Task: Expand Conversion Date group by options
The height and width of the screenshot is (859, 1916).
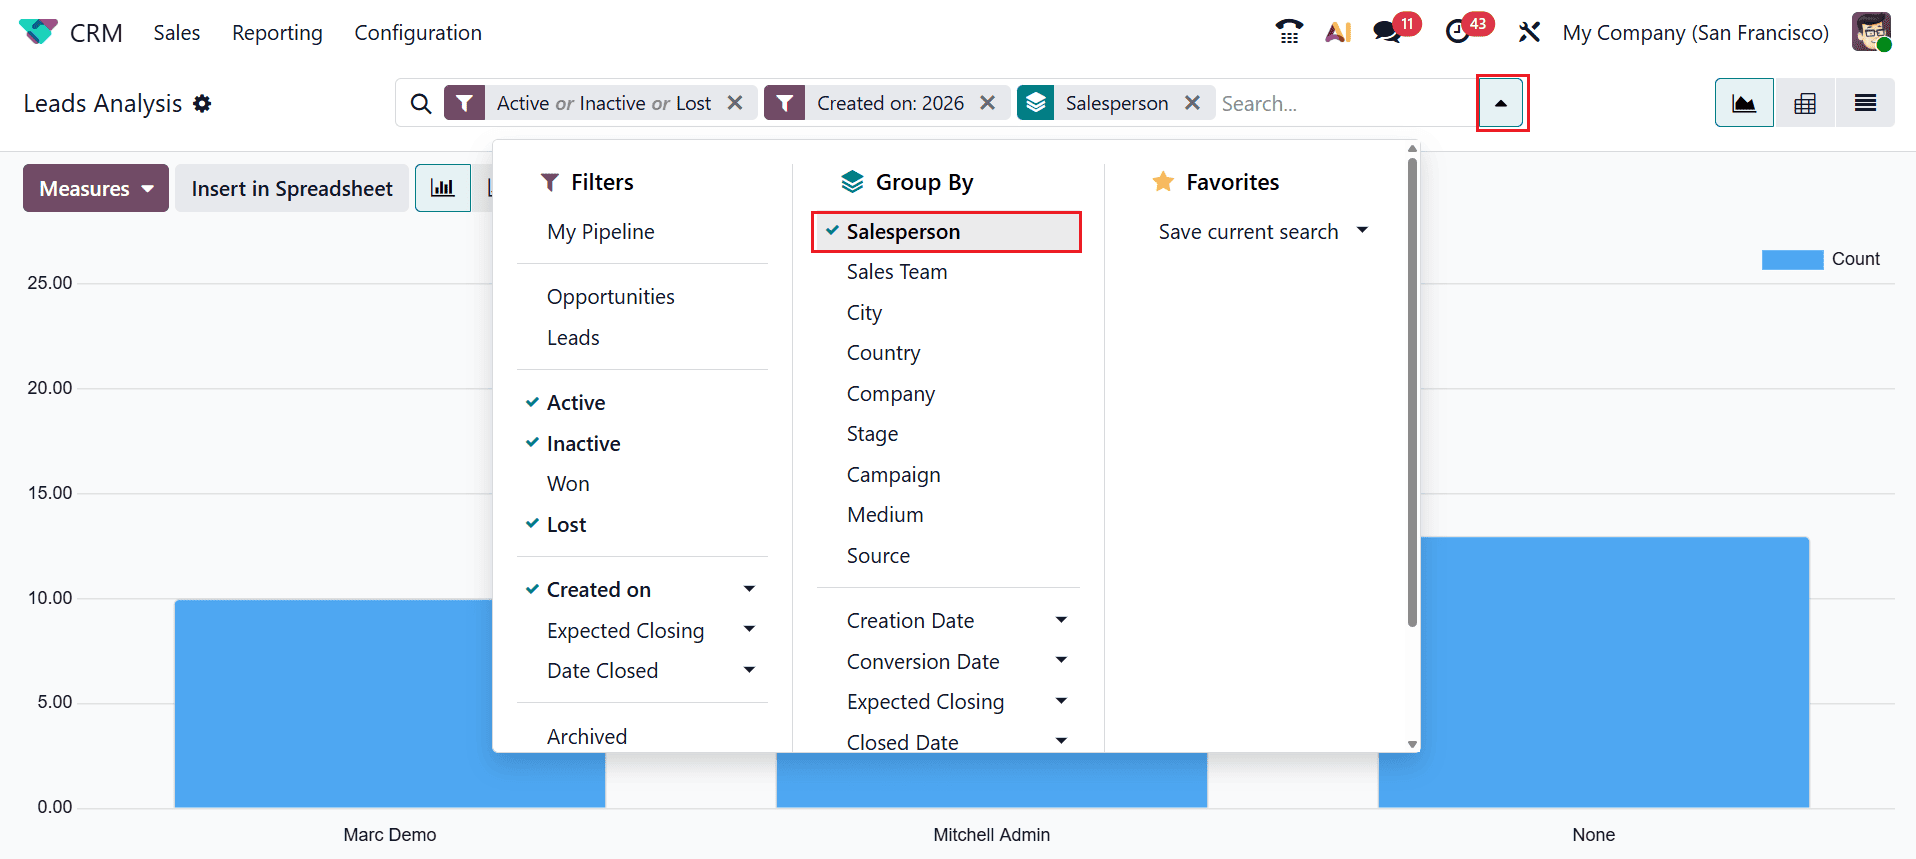Action: tap(1061, 661)
